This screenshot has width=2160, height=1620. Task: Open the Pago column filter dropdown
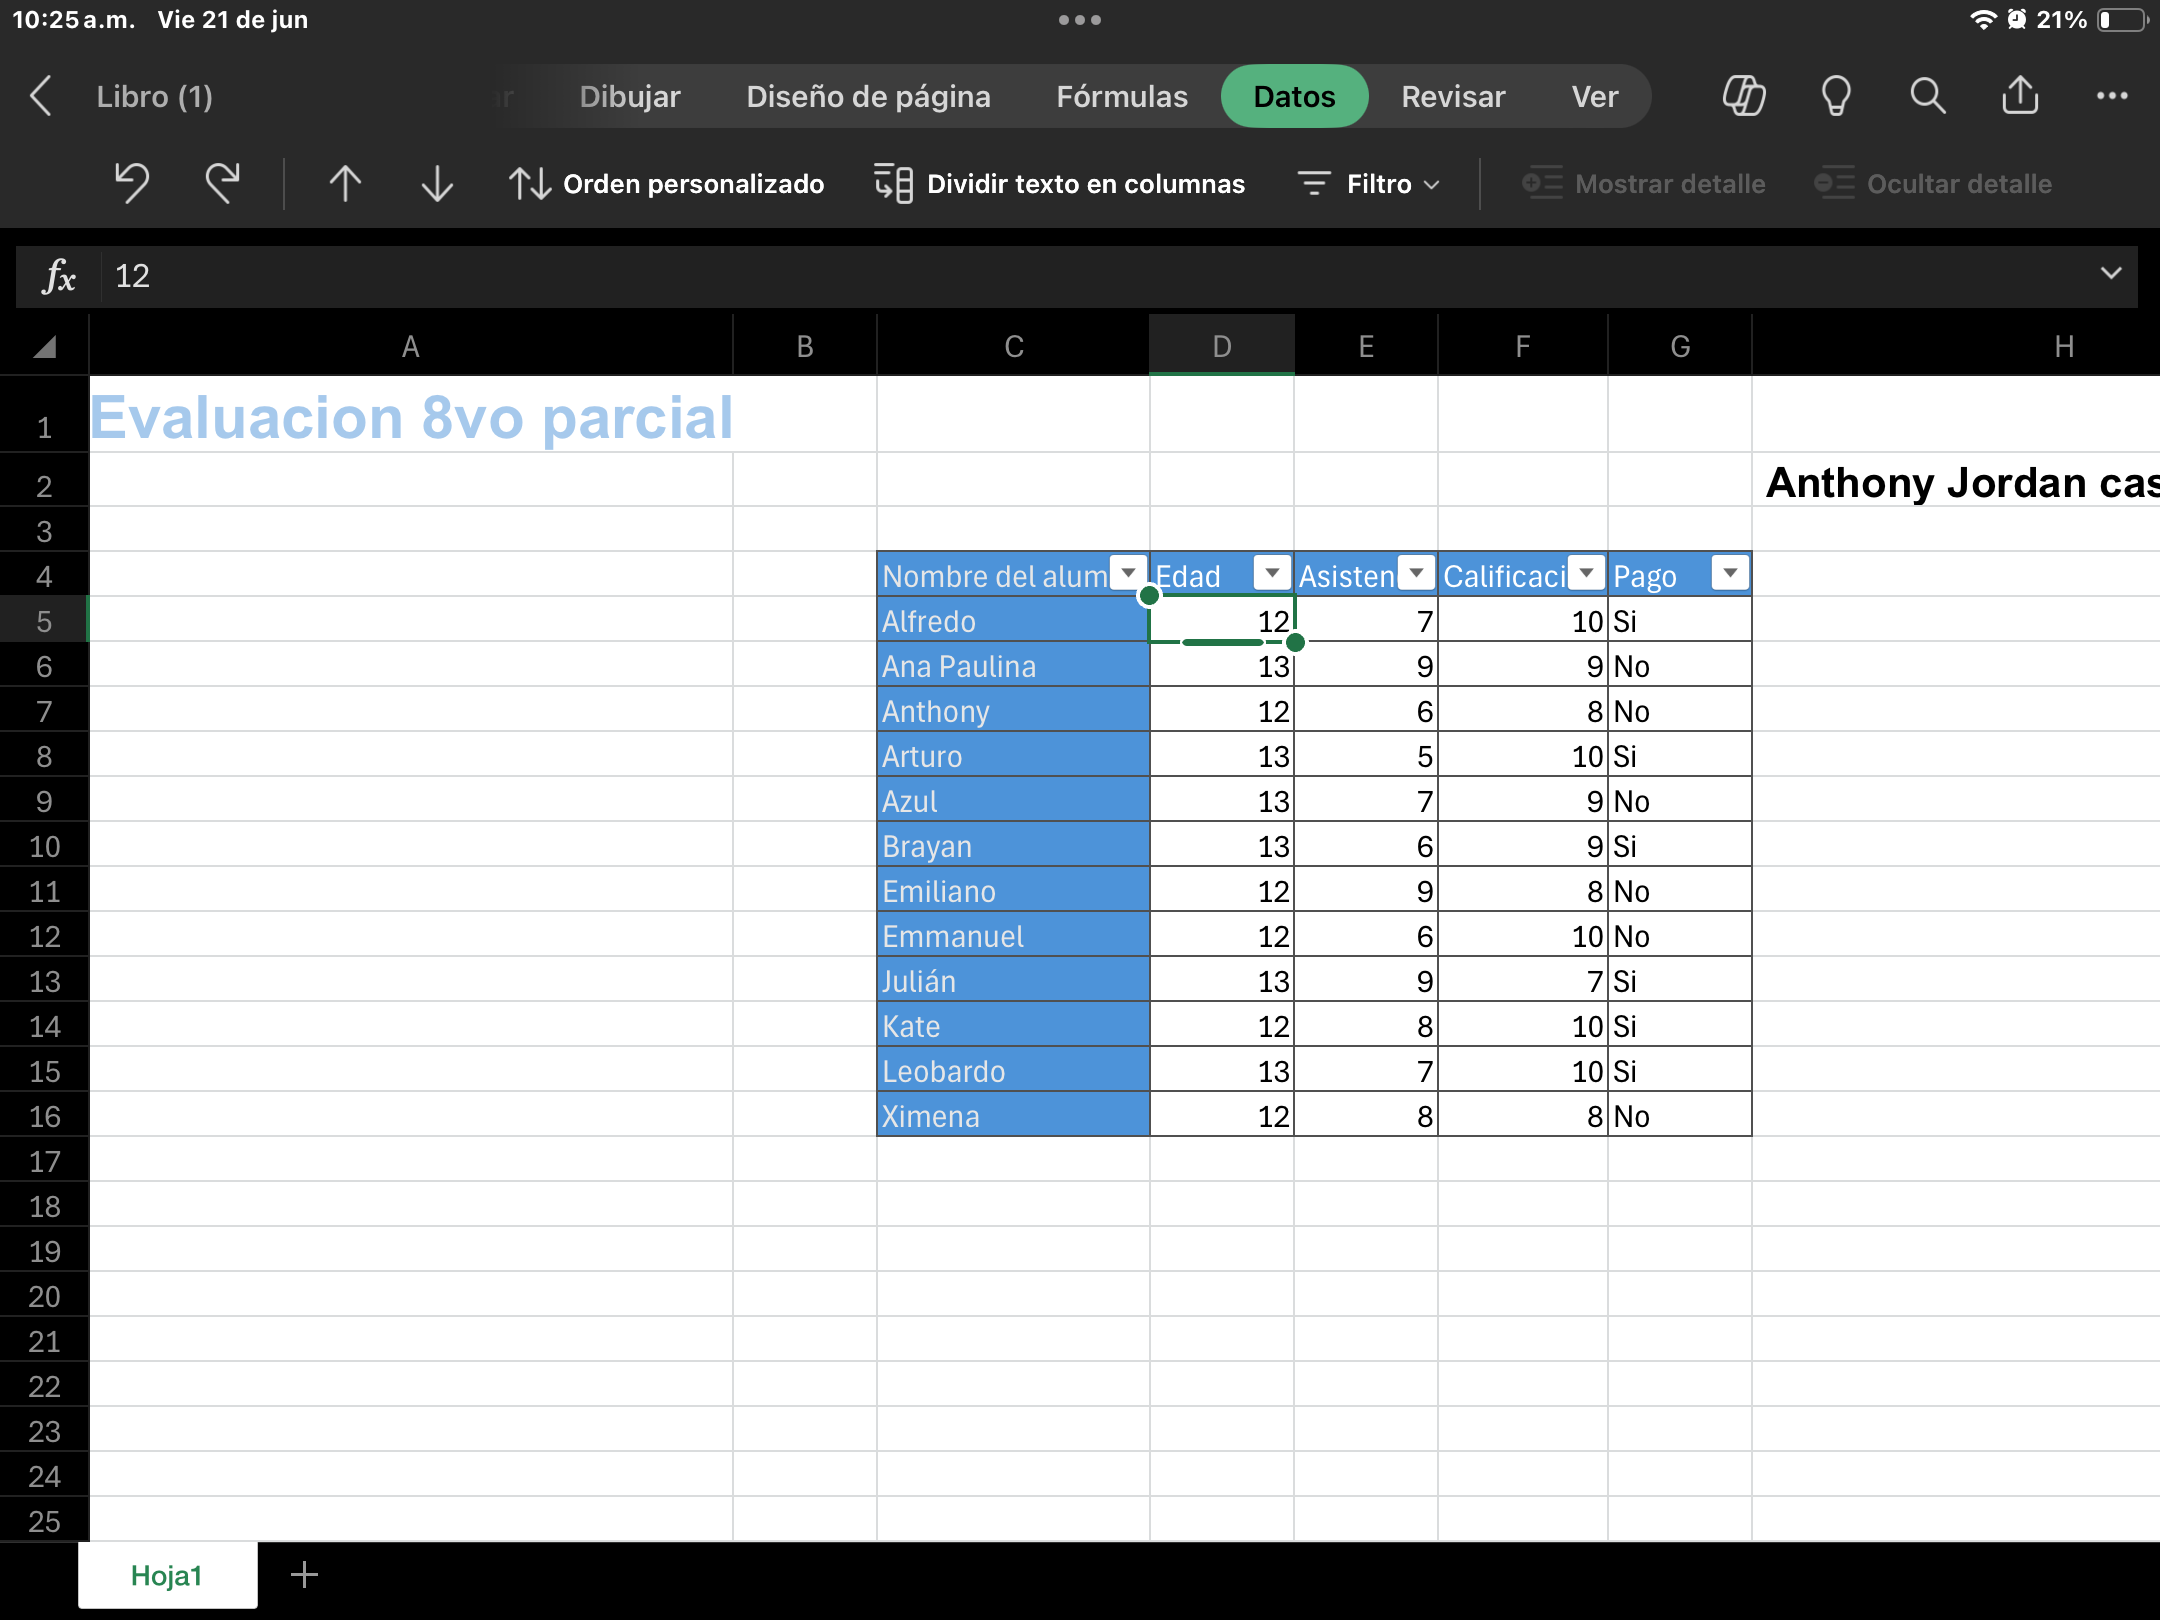click(1730, 573)
